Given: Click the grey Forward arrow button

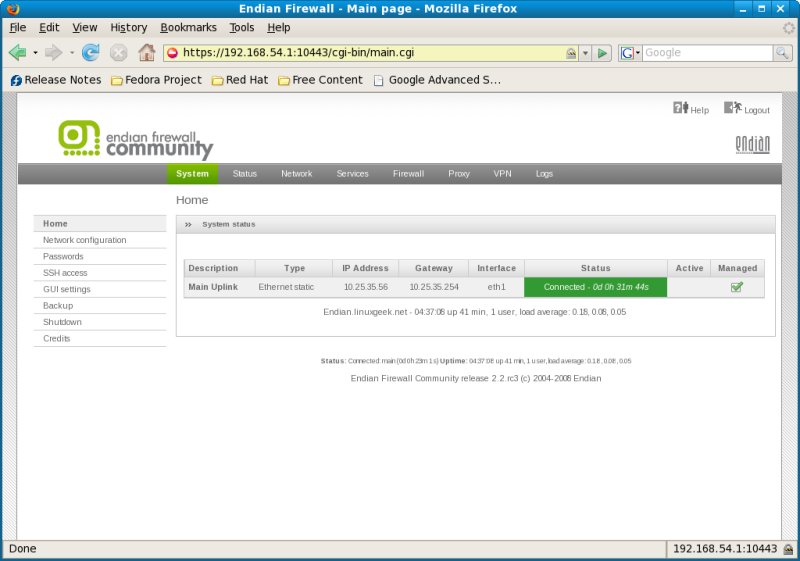Looking at the screenshot, I should click(x=53, y=53).
